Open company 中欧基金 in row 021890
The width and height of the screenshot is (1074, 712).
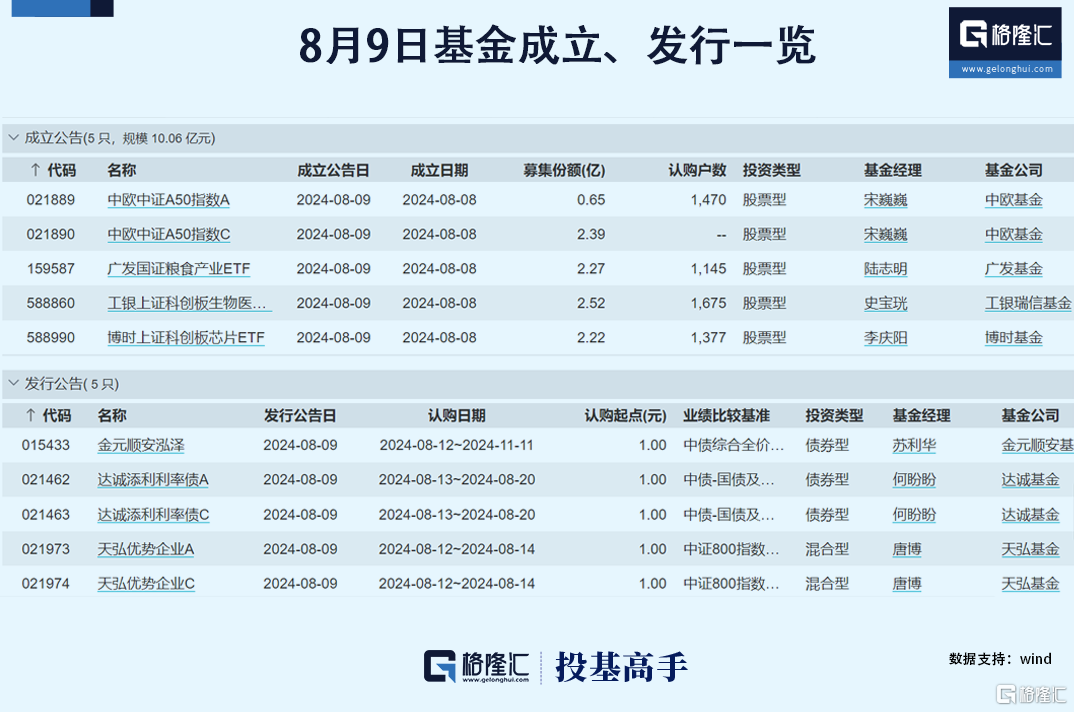click(x=1014, y=234)
